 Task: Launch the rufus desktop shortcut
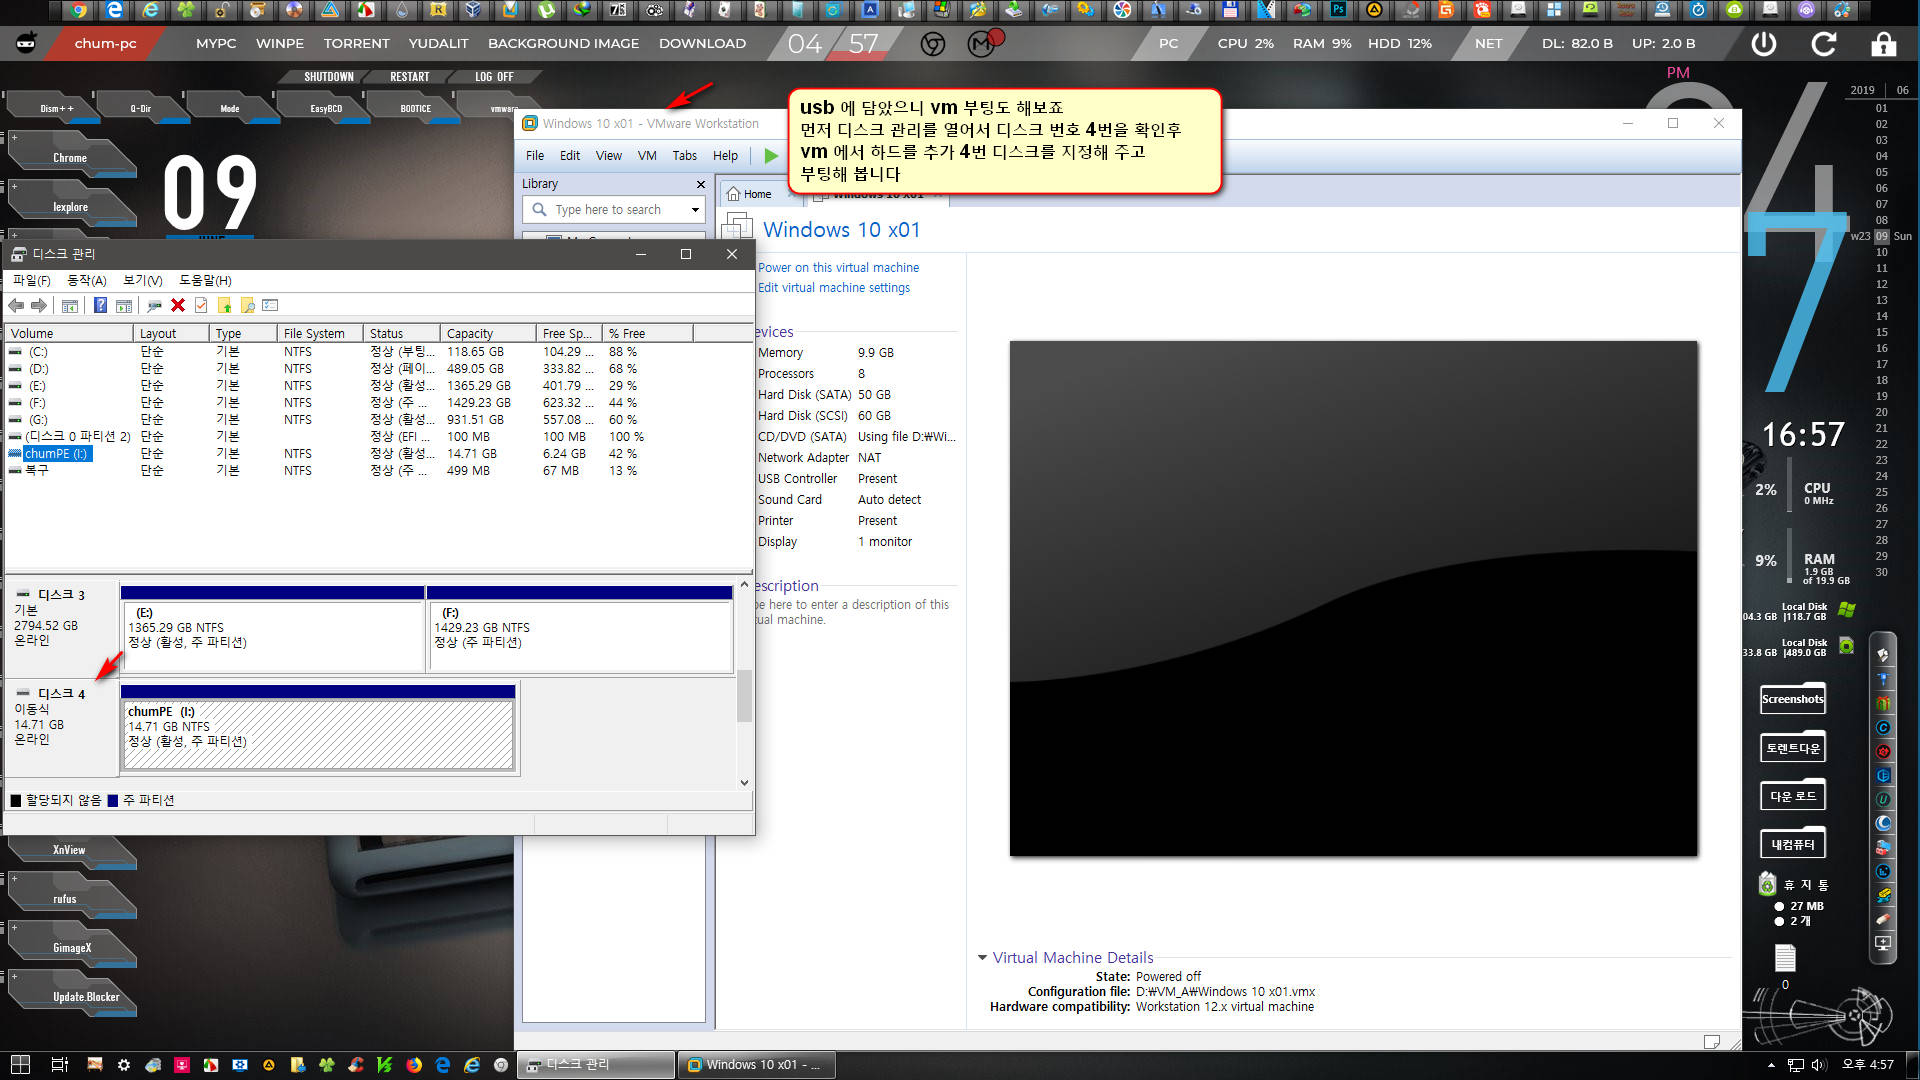pos(70,895)
